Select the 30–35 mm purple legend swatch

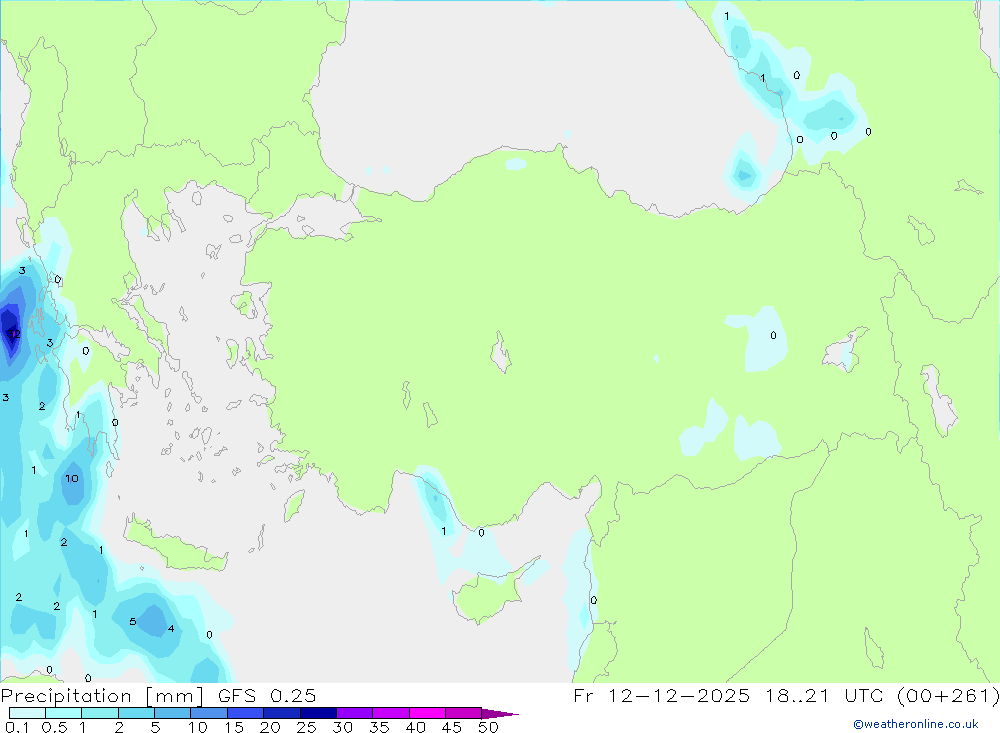[x=354, y=713]
